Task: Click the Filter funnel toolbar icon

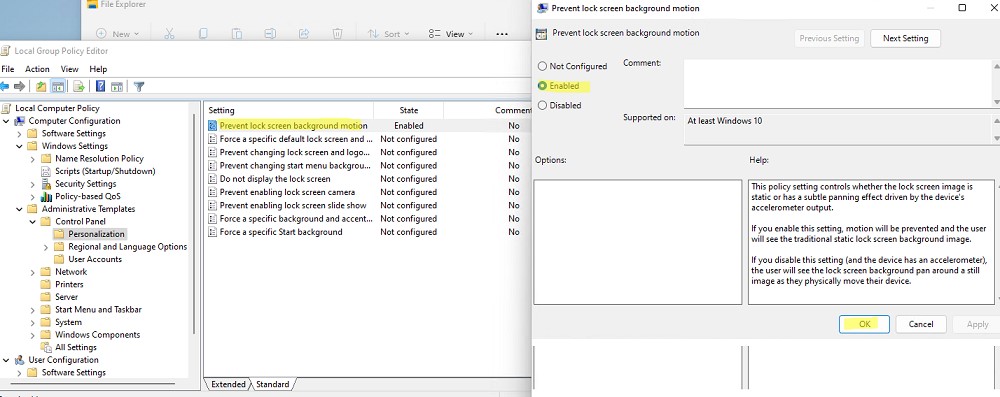Action: (x=138, y=86)
